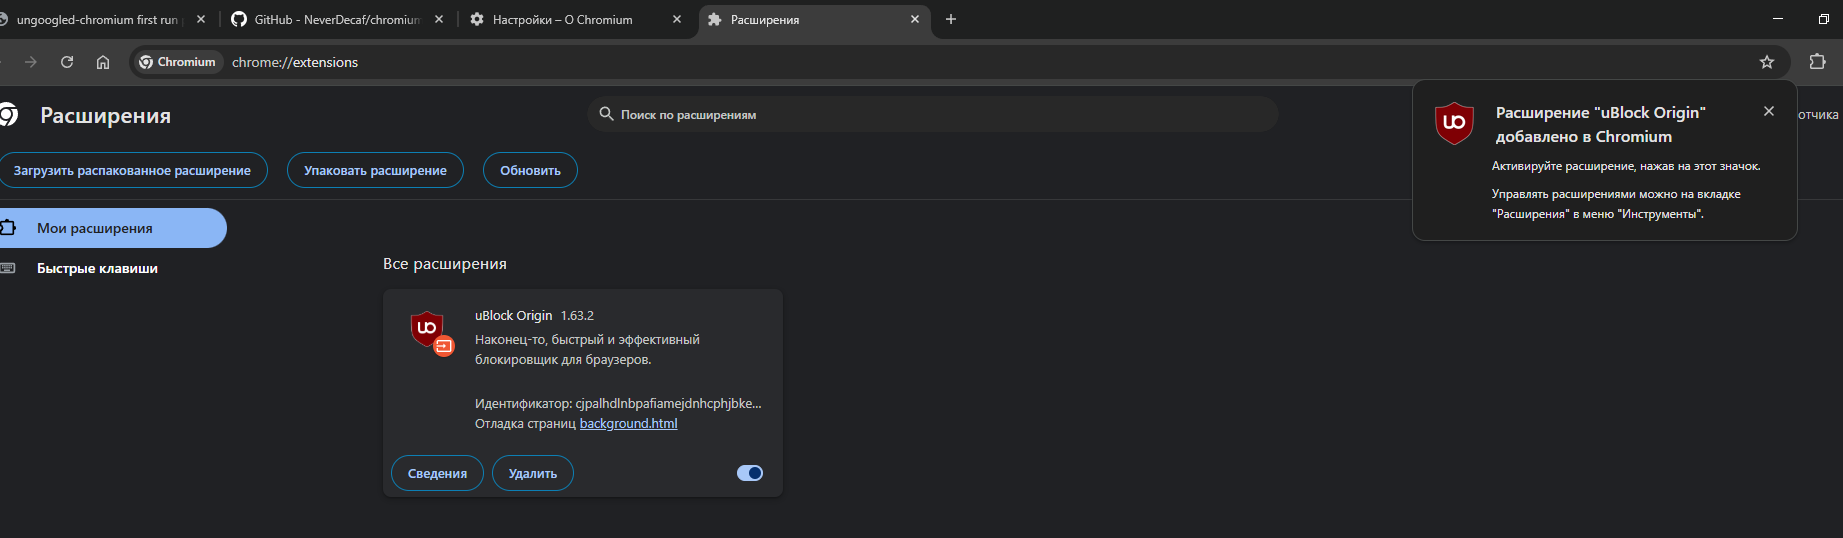This screenshot has height=538, width=1843.
Task: Close the Расширения tab
Action: point(915,19)
